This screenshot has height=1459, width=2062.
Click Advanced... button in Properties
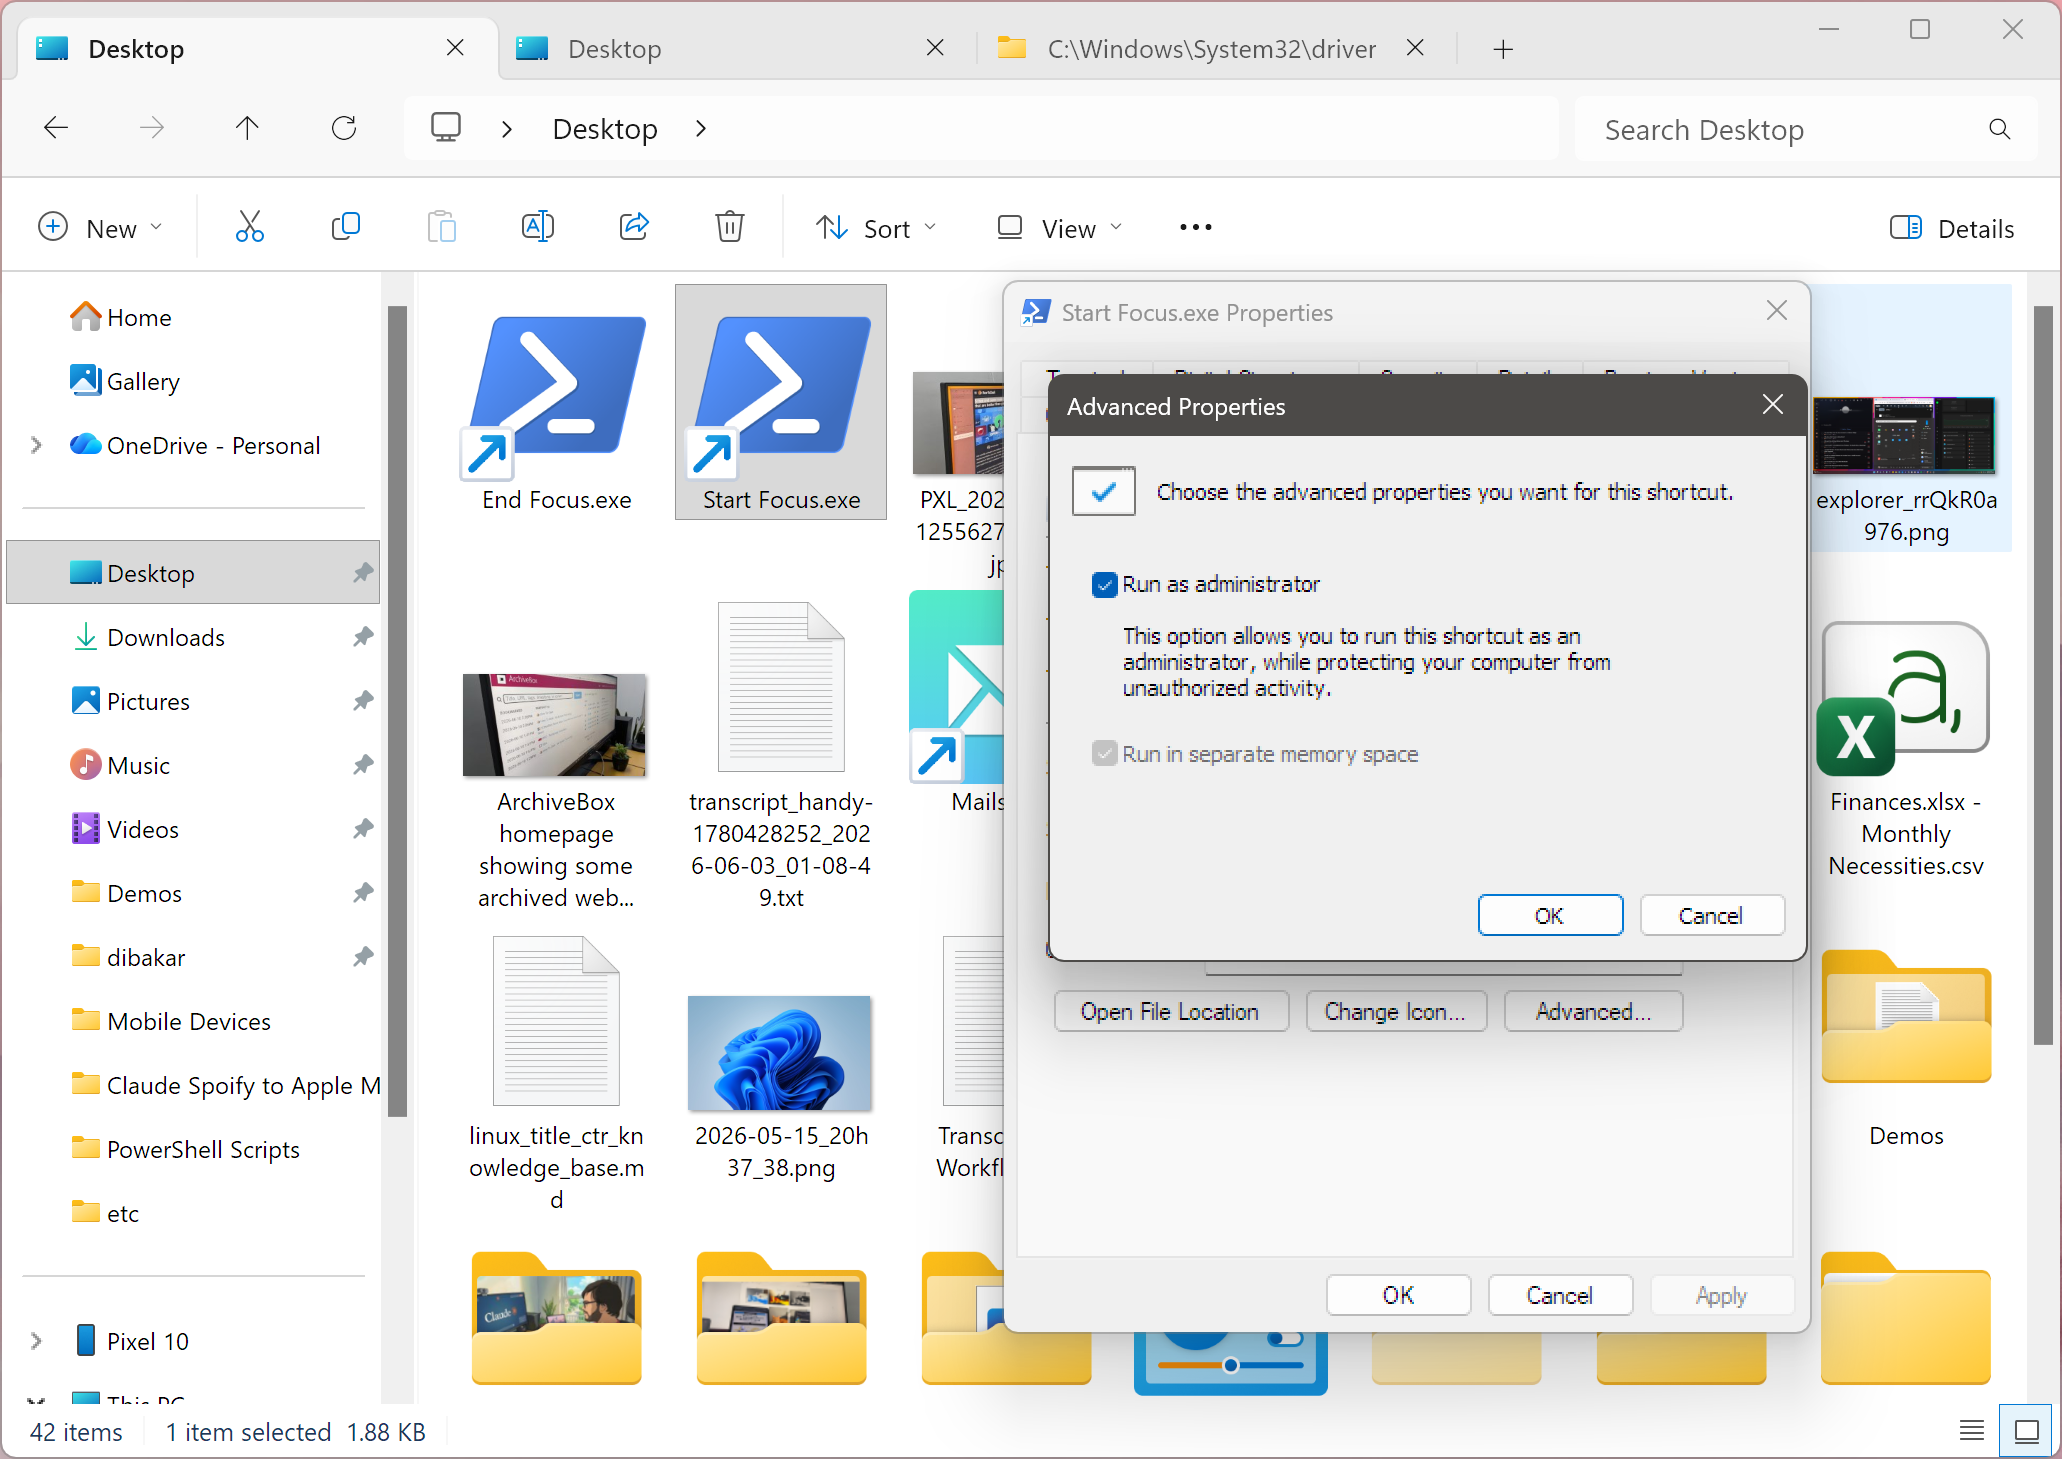point(1593,1011)
